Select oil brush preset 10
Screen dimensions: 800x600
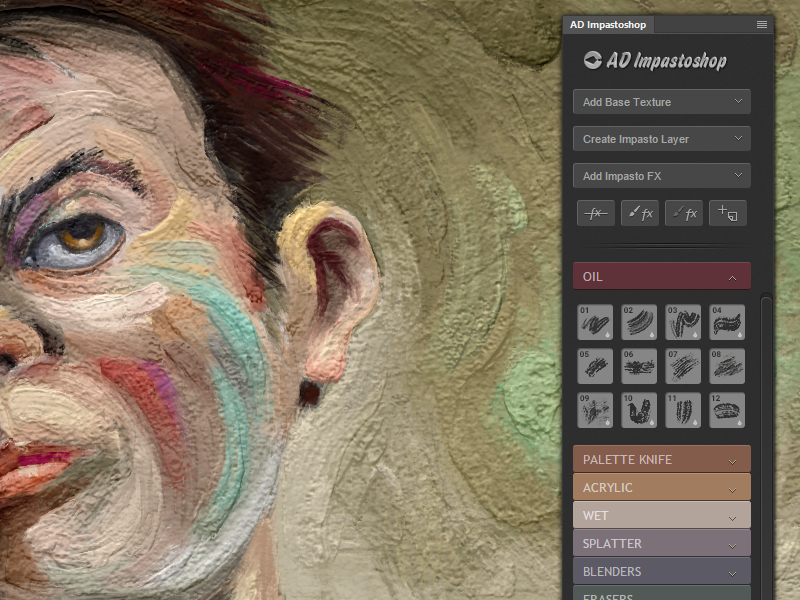[639, 410]
